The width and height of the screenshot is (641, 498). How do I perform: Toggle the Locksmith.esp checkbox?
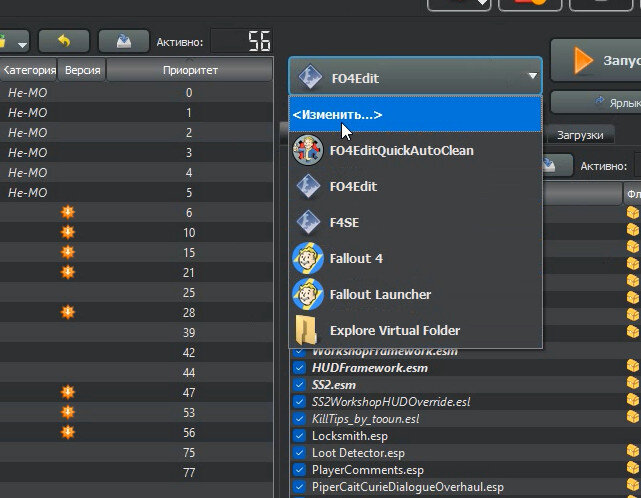299,436
